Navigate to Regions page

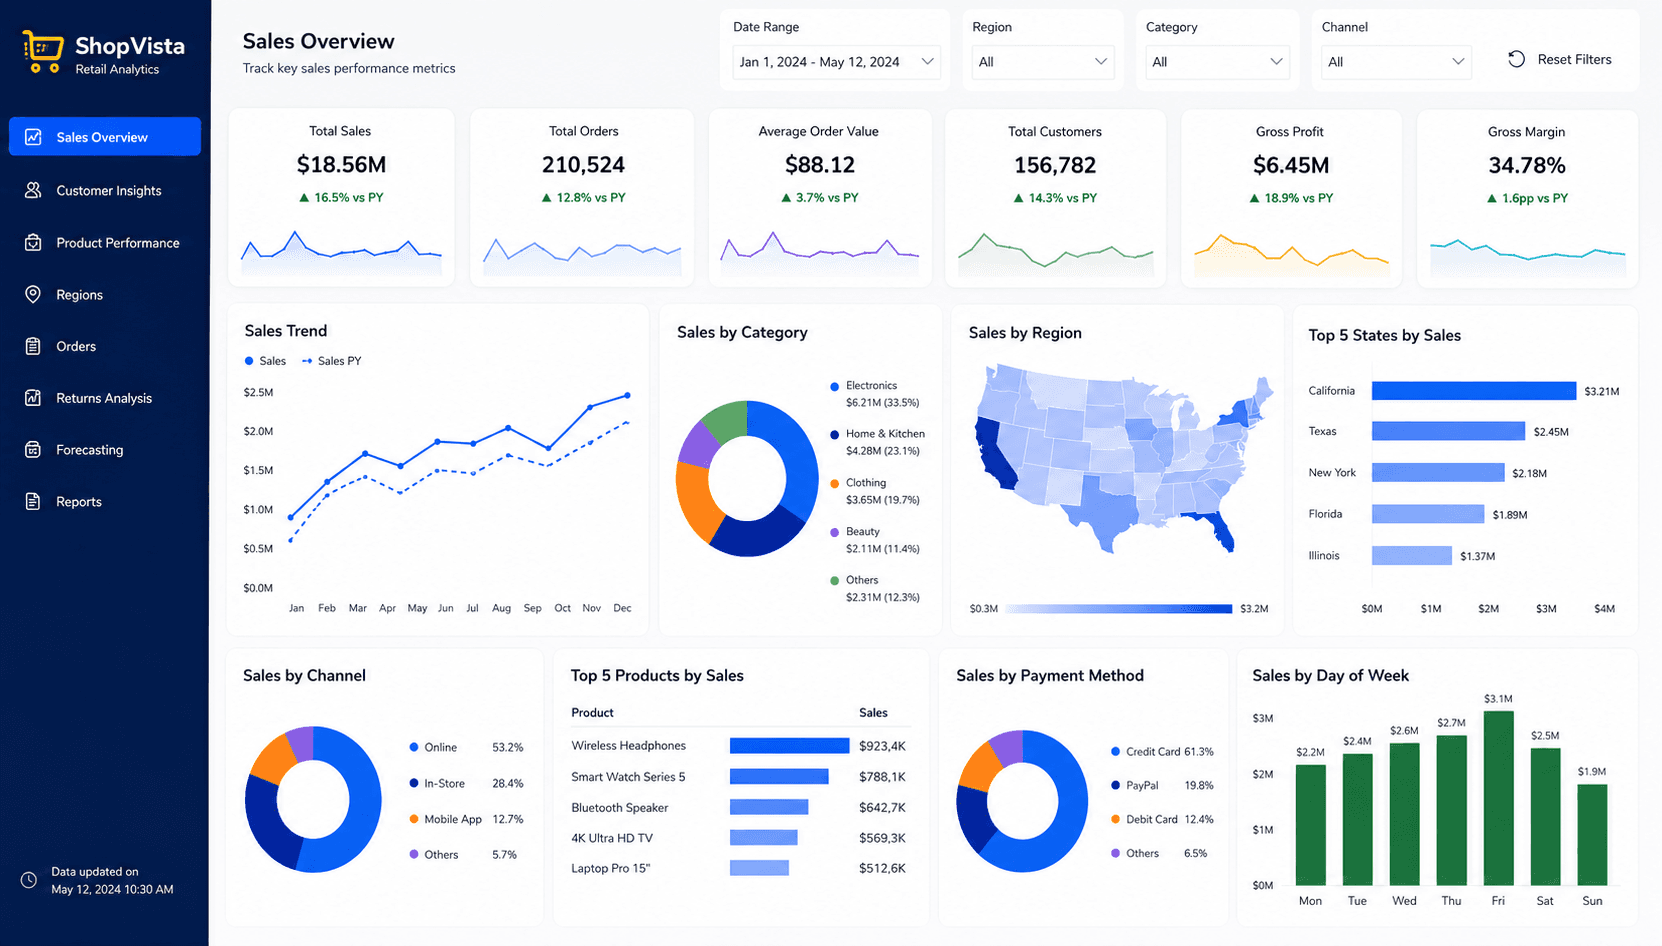pyautogui.click(x=105, y=294)
